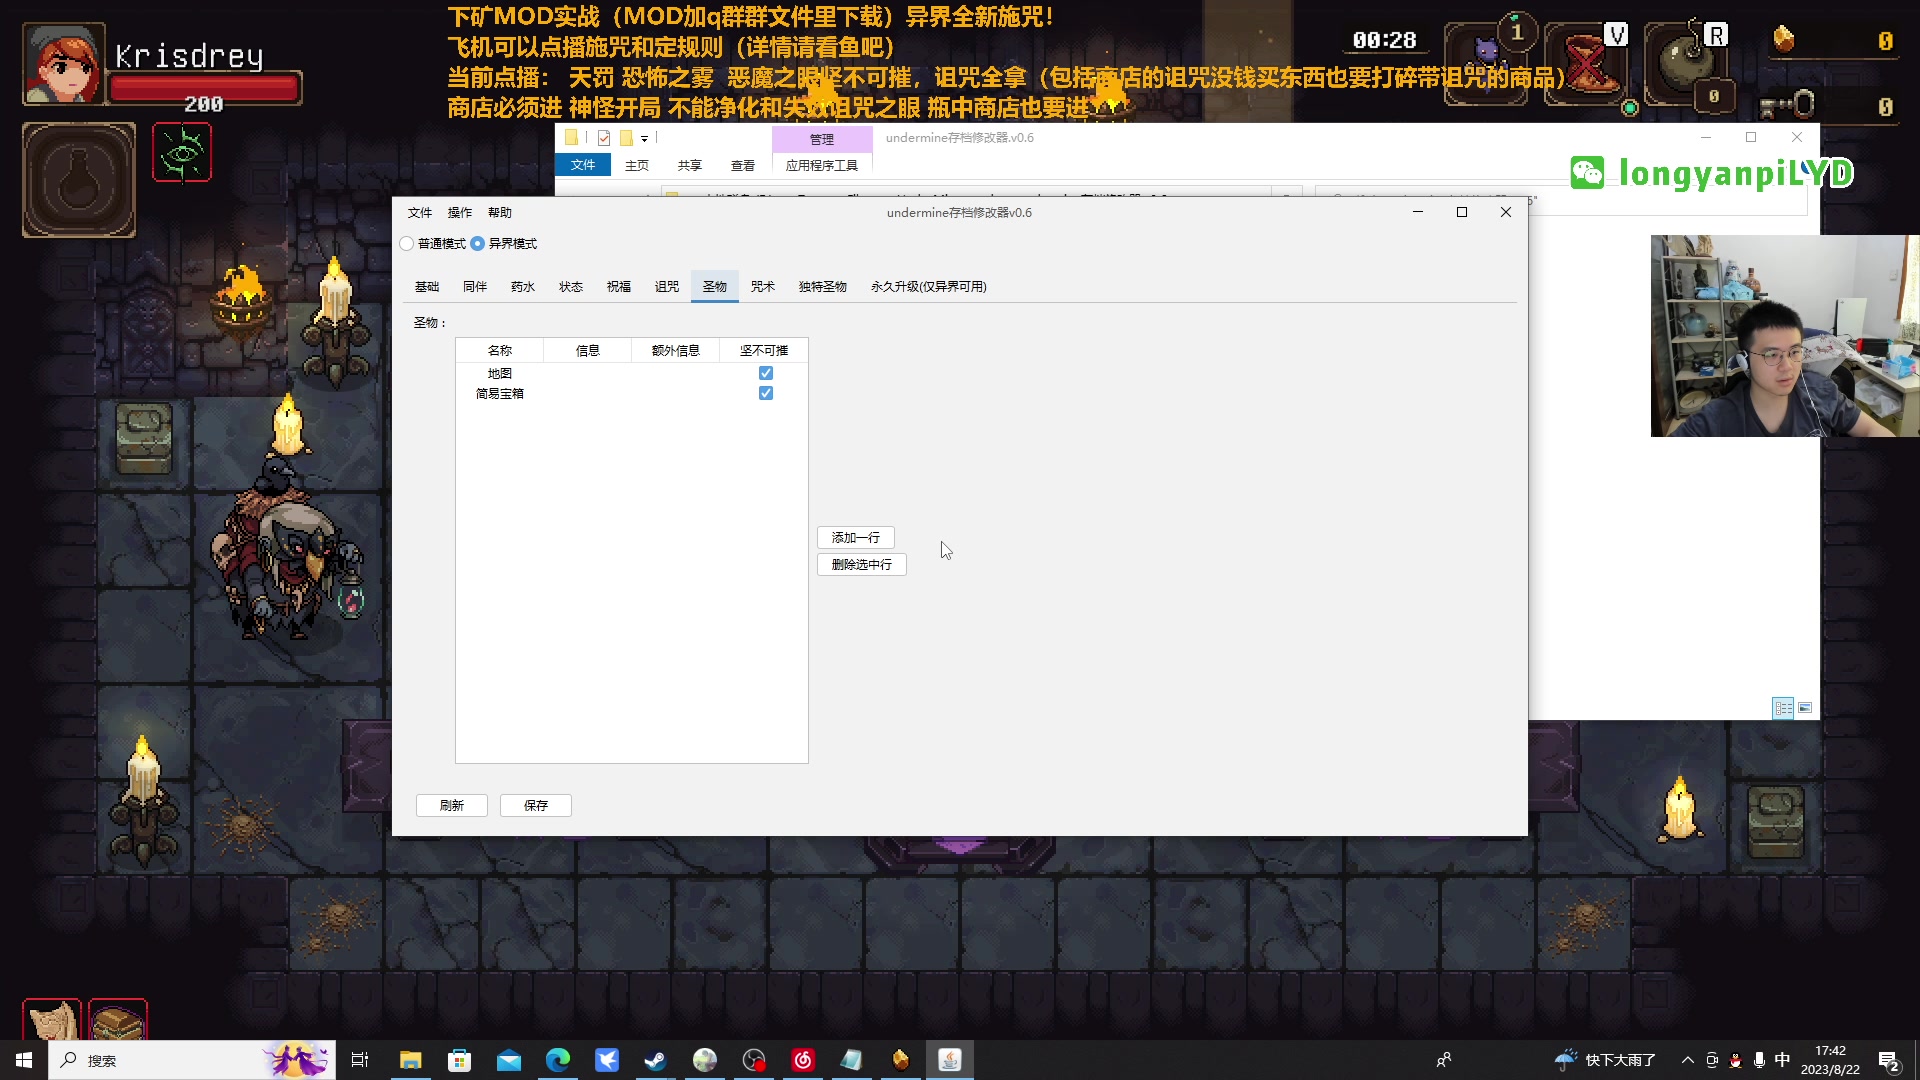Open the 文件 tab in Explorer ribbon
Screen dimensions: 1920x1080
(583, 165)
